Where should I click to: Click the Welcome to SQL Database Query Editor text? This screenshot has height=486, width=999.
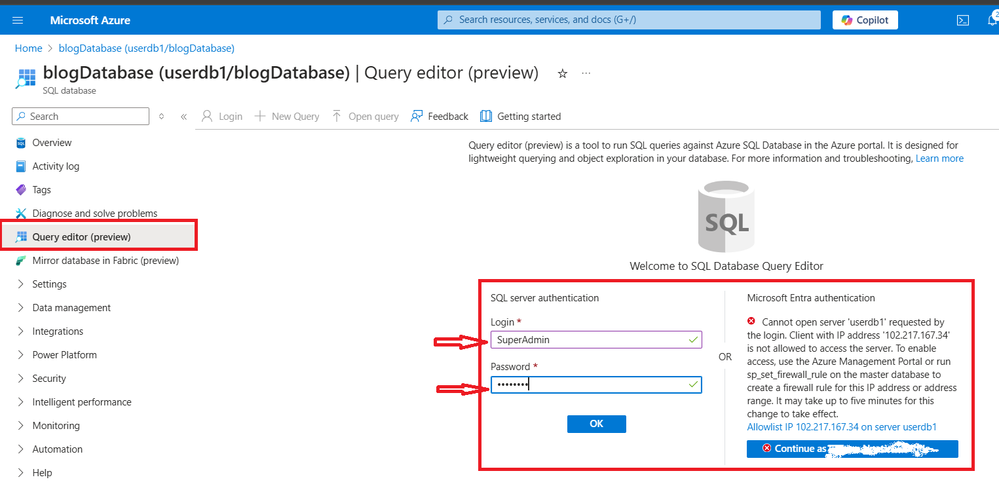pyautogui.click(x=726, y=266)
